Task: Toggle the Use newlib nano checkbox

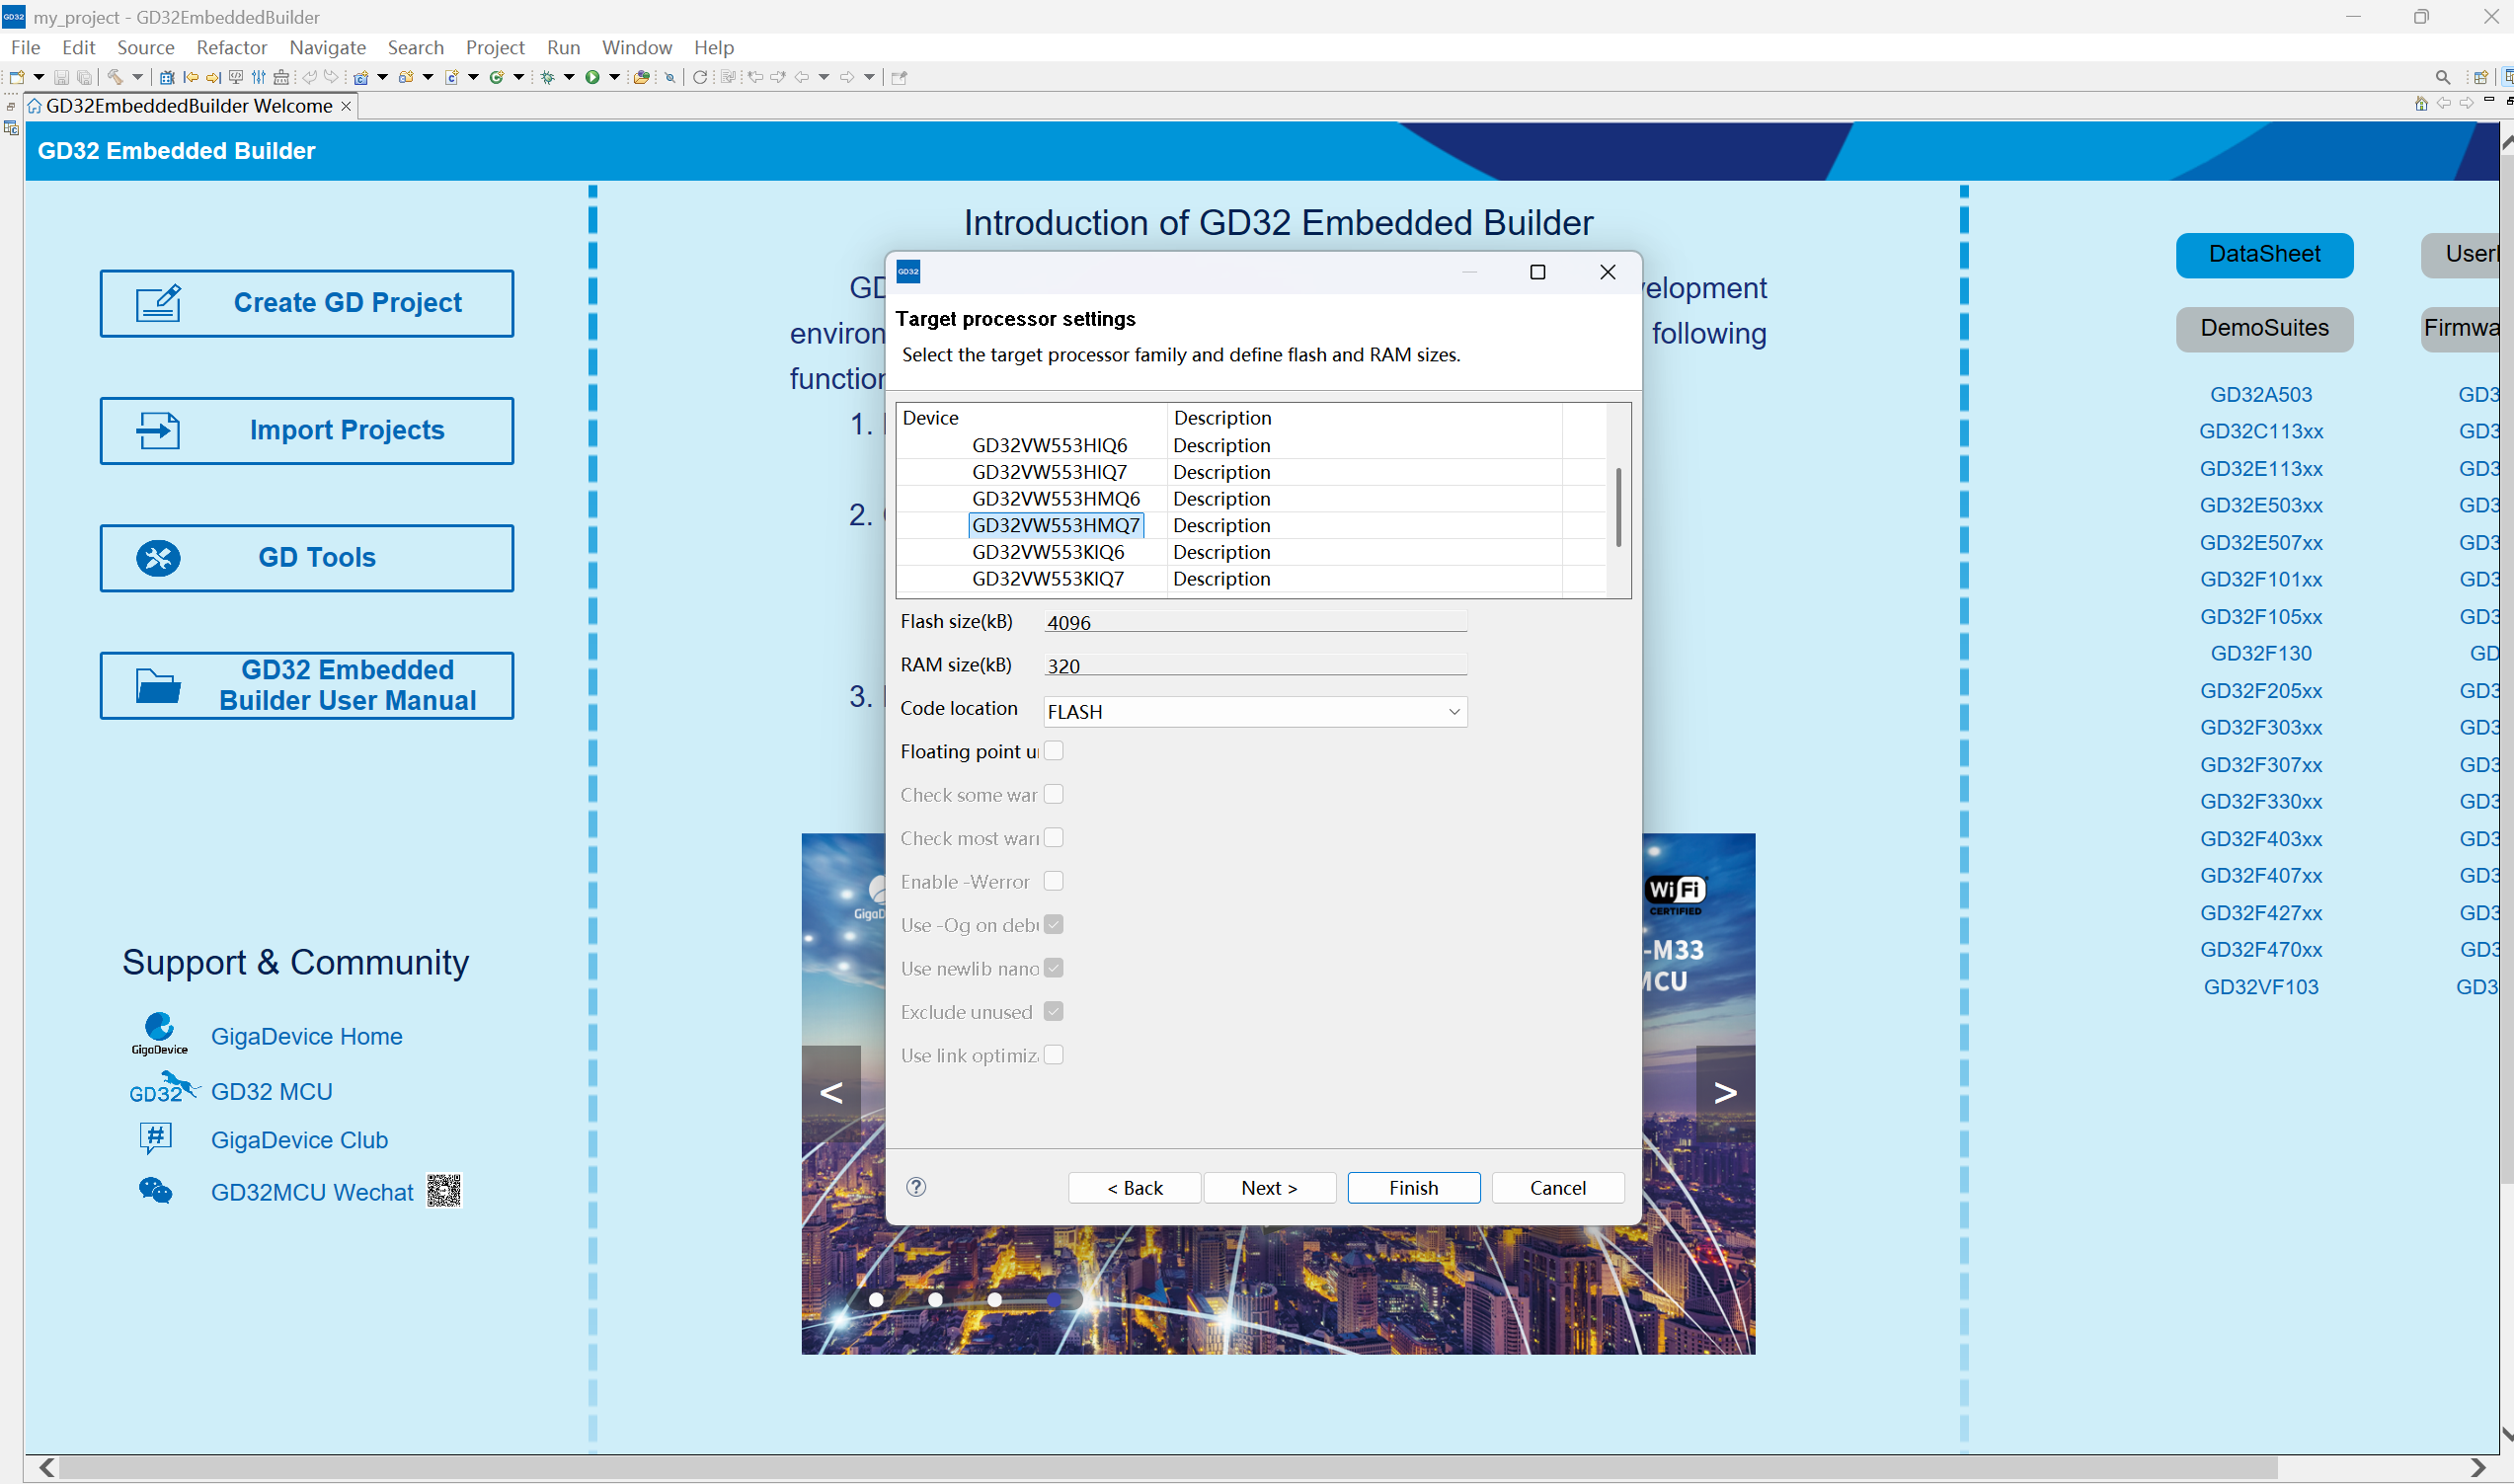Action: pyautogui.click(x=1053, y=968)
